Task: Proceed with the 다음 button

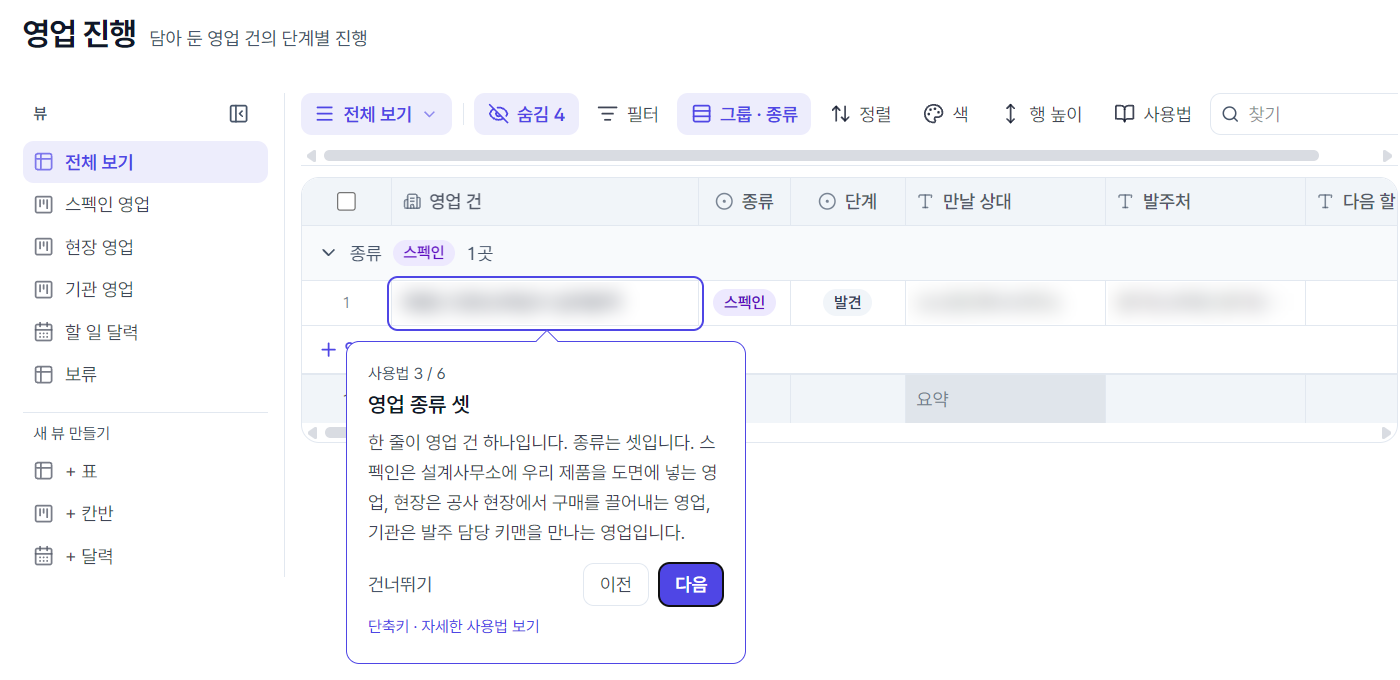Action: (691, 585)
